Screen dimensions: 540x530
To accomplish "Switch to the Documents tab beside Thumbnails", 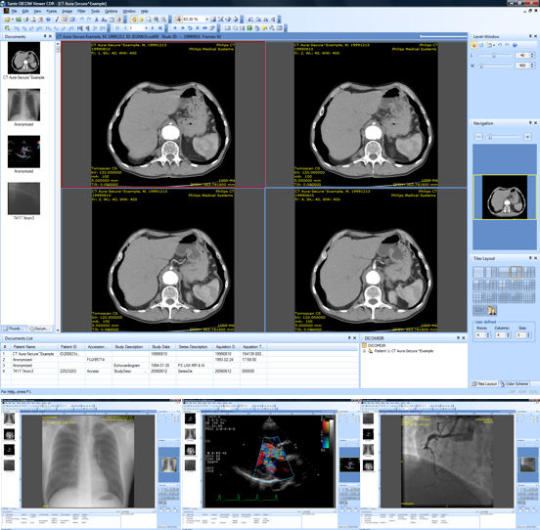I will coord(40,329).
